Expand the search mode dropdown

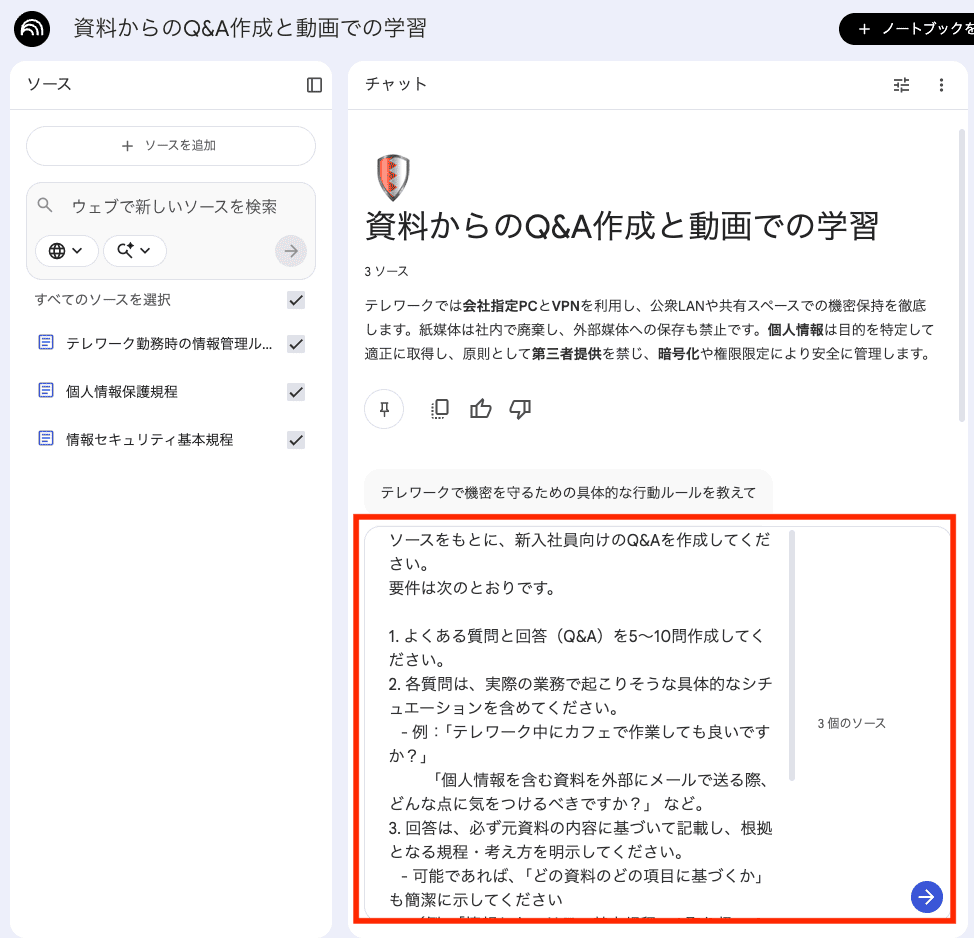[134, 251]
